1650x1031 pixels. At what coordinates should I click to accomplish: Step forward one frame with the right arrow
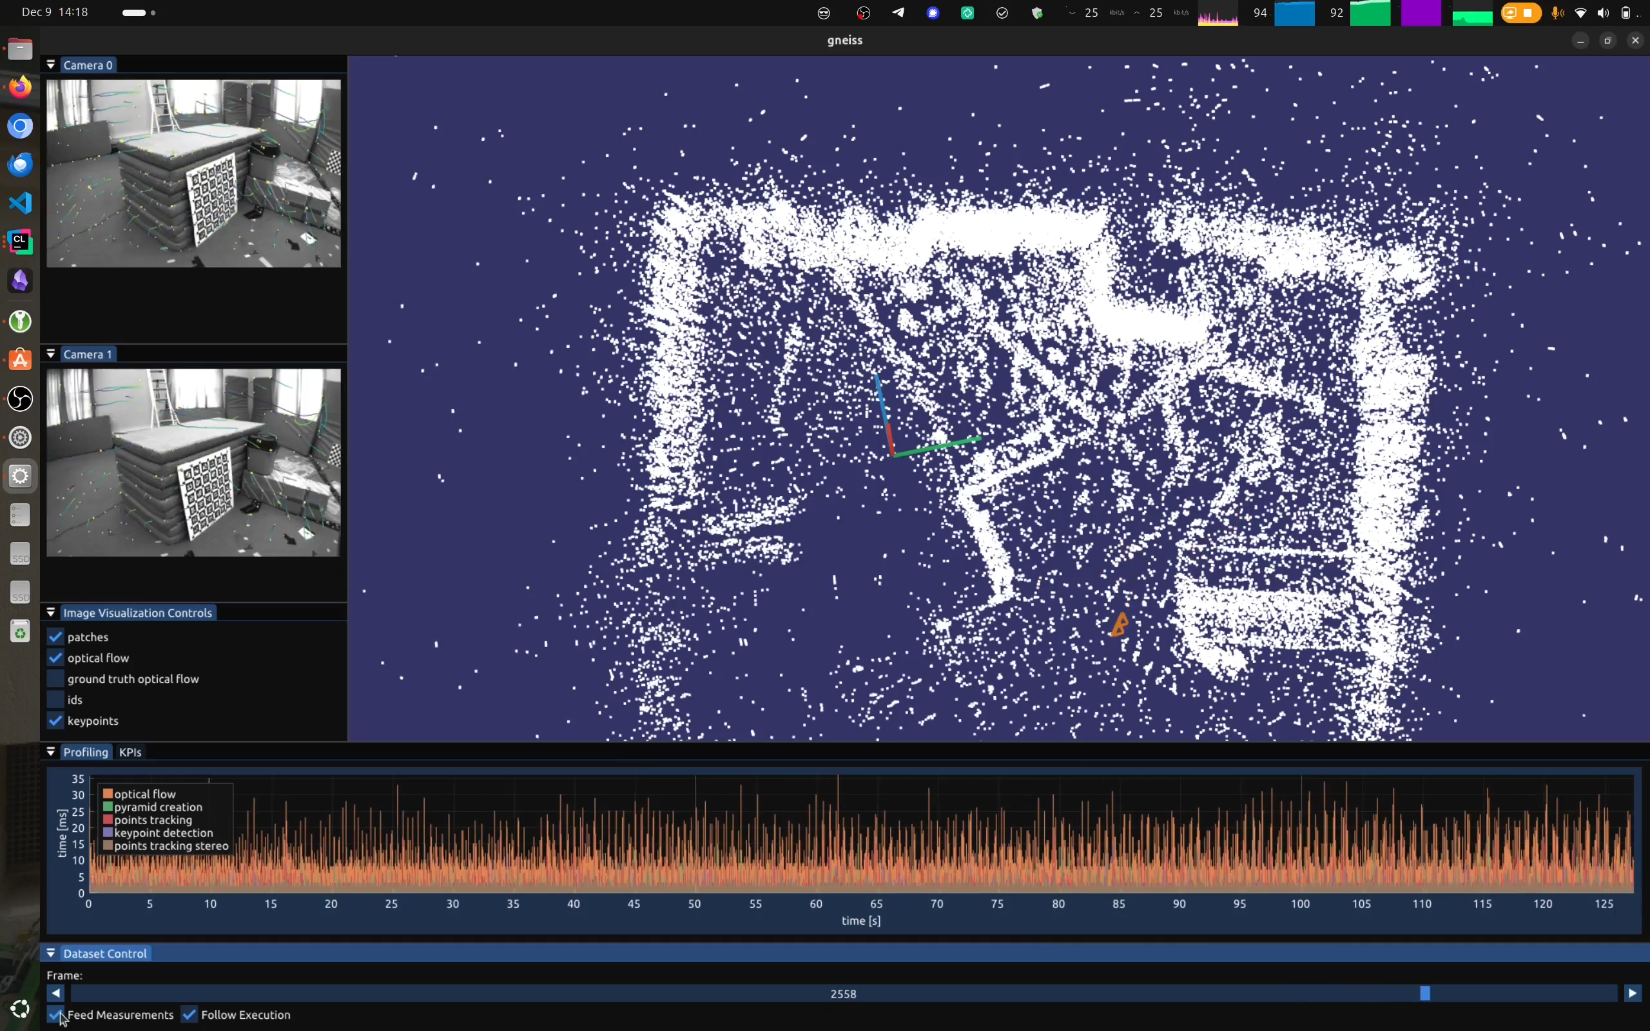pyautogui.click(x=1632, y=993)
